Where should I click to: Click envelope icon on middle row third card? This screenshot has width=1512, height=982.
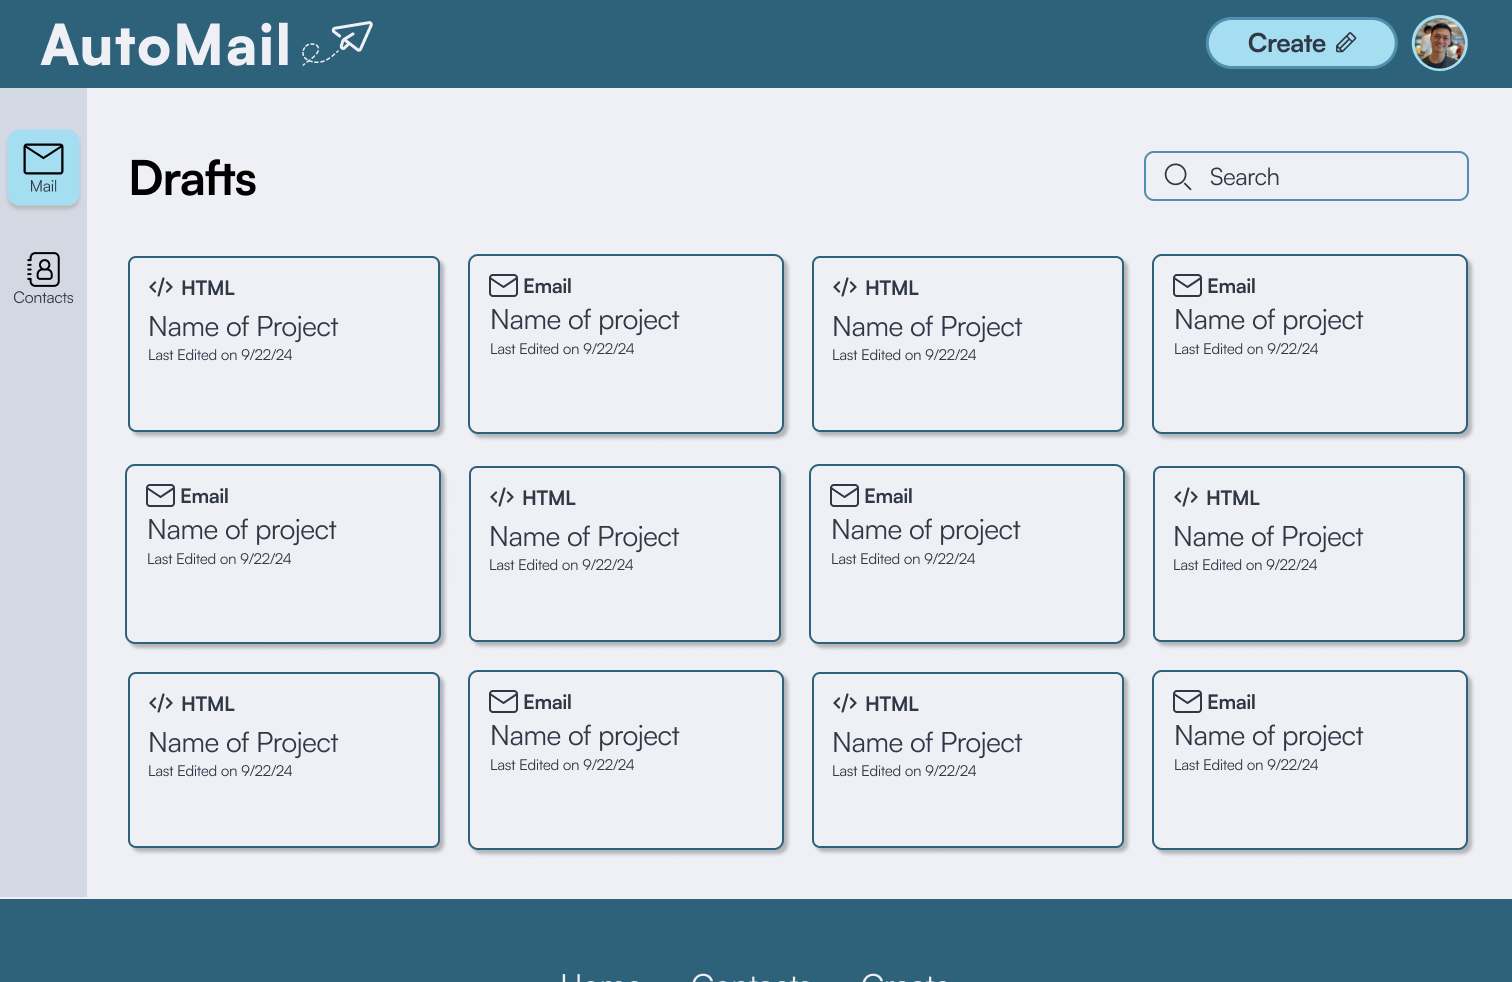(844, 495)
